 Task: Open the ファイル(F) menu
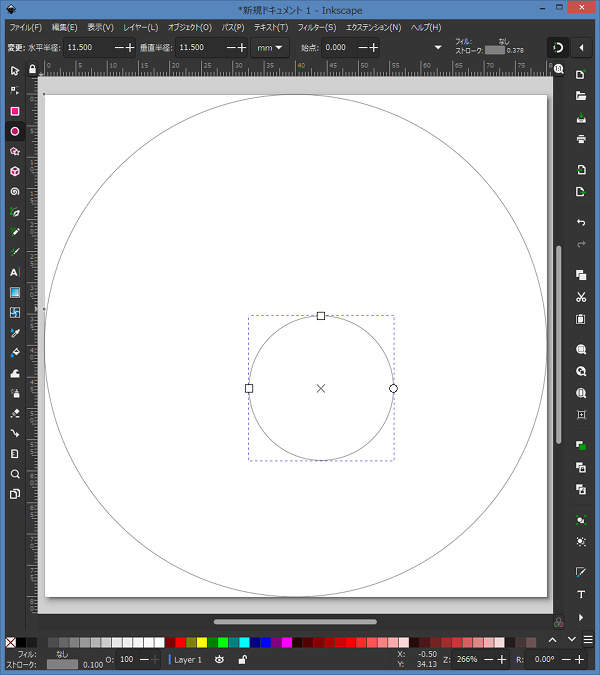[26, 28]
